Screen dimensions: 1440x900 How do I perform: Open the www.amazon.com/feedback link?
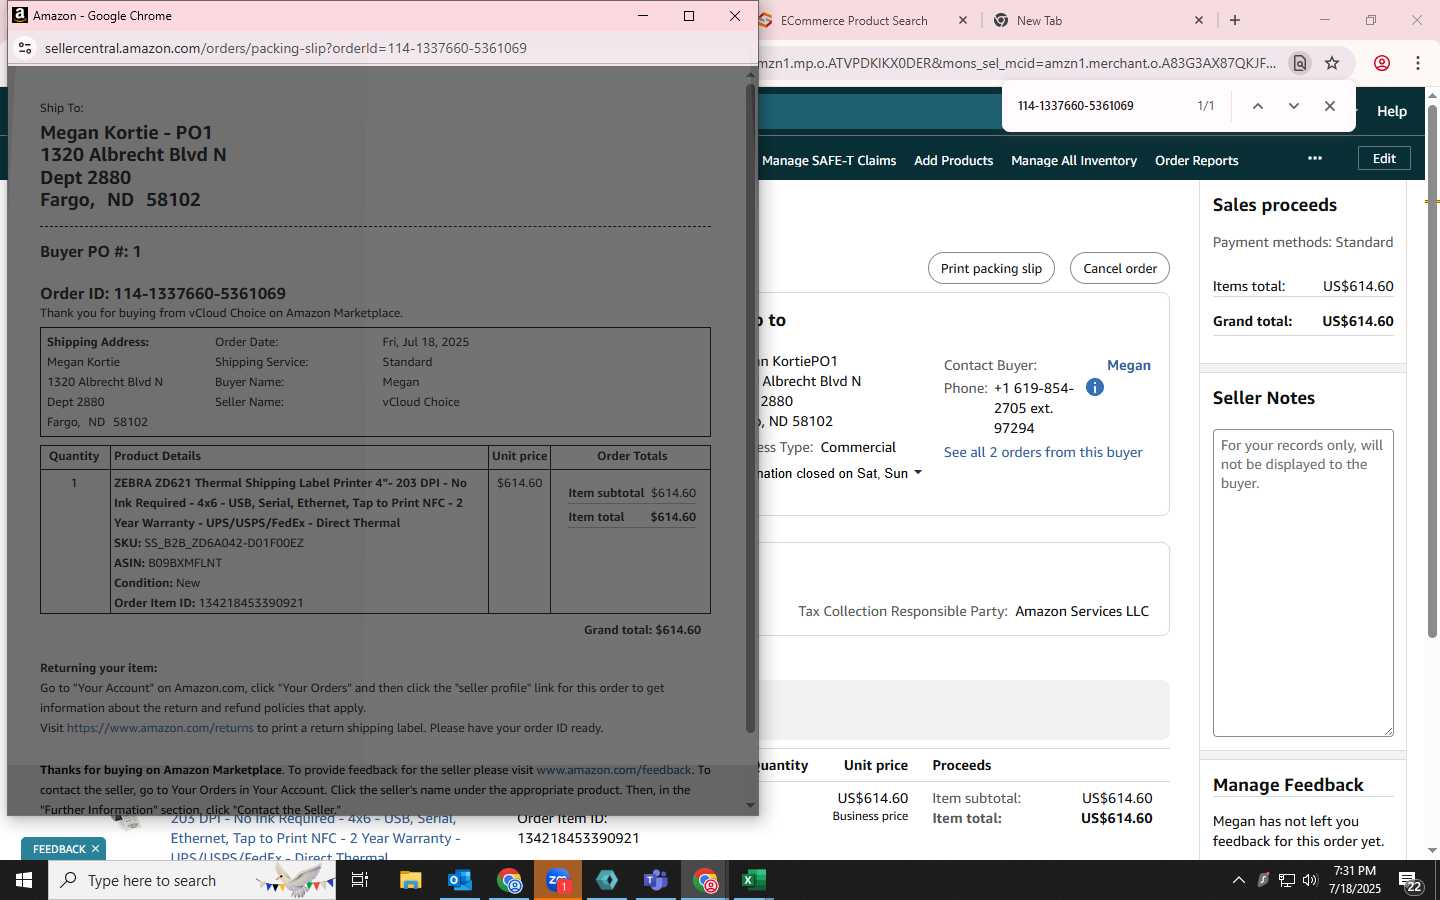tap(614, 770)
